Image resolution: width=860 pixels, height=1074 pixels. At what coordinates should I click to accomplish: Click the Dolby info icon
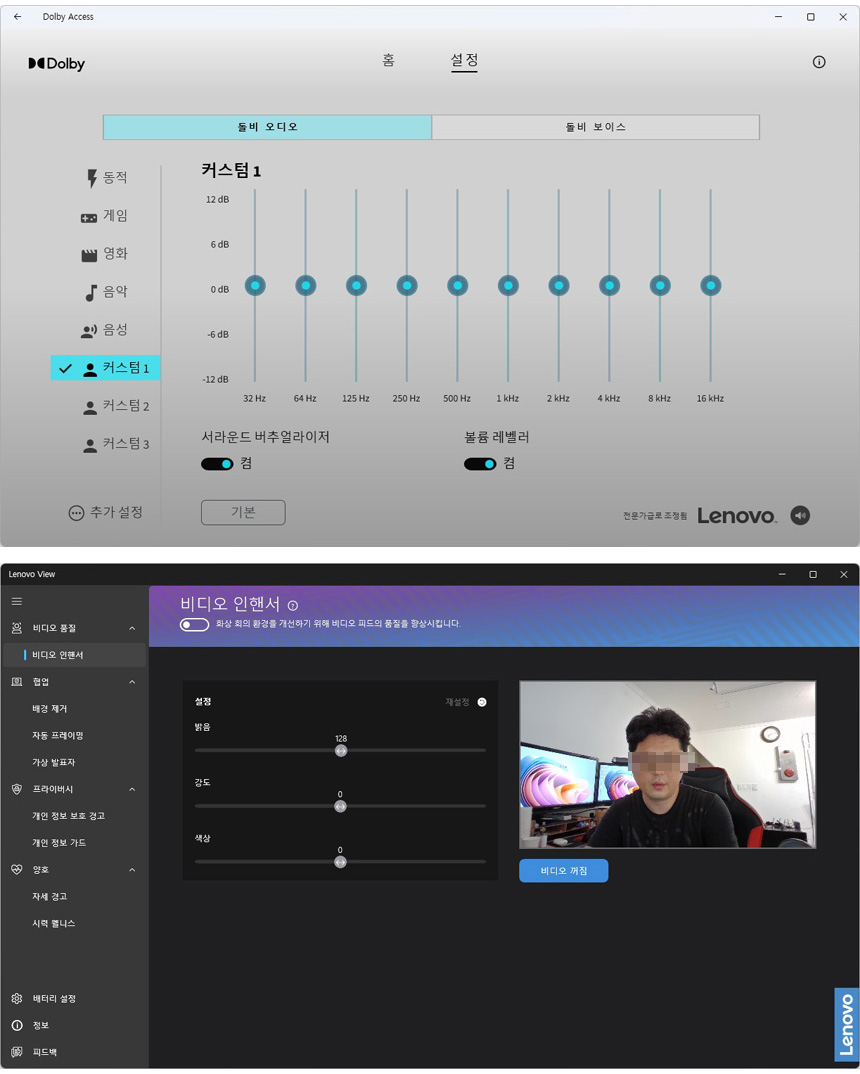[819, 62]
